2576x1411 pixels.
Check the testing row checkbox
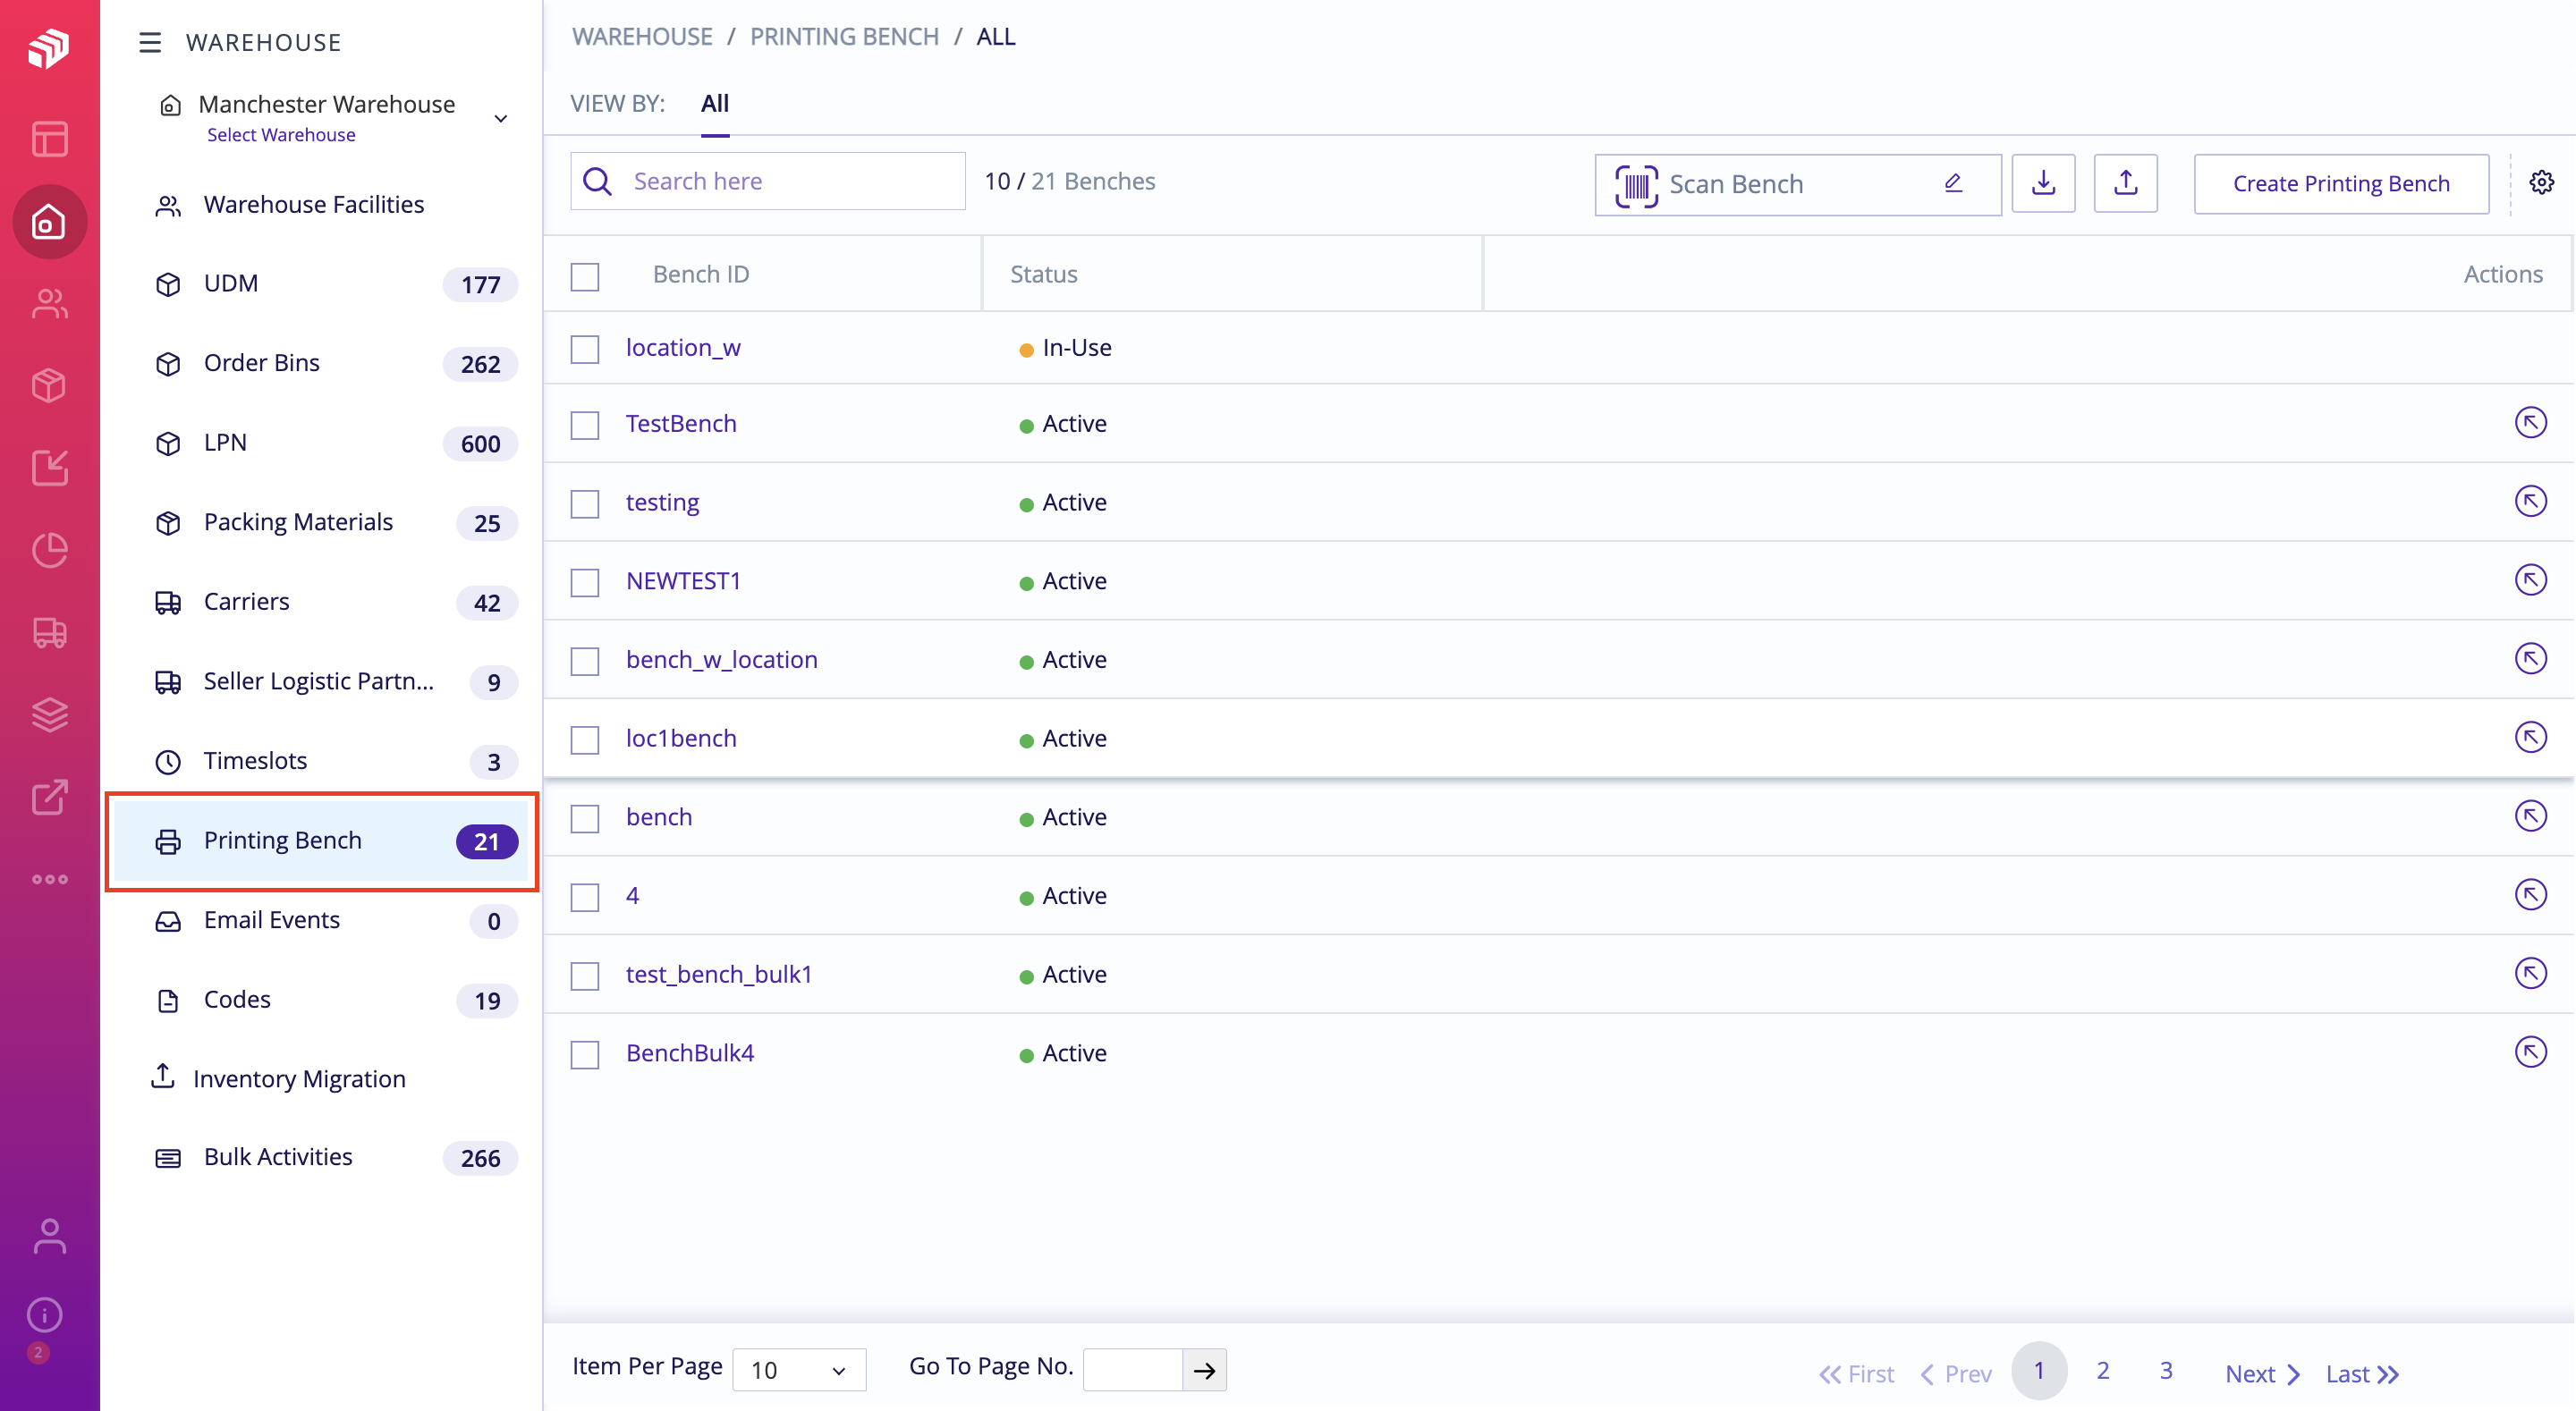tap(585, 504)
